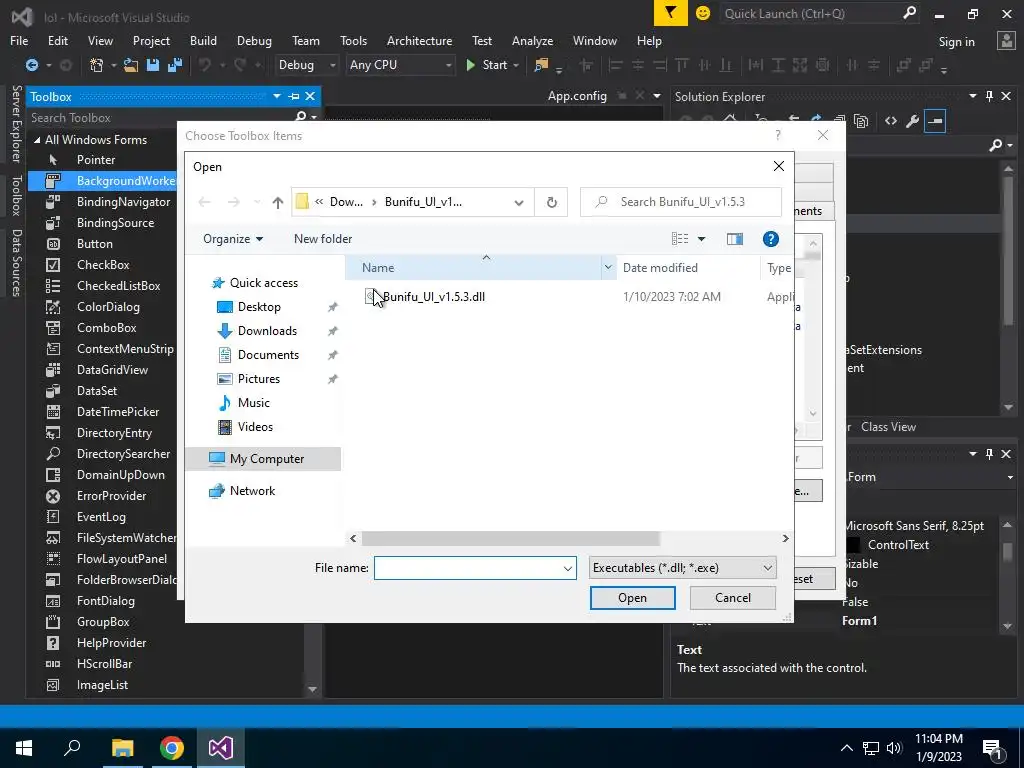Viewport: 1024px width, 768px height.
Task: Go to Downloads in navigation pane
Action: pos(266,331)
